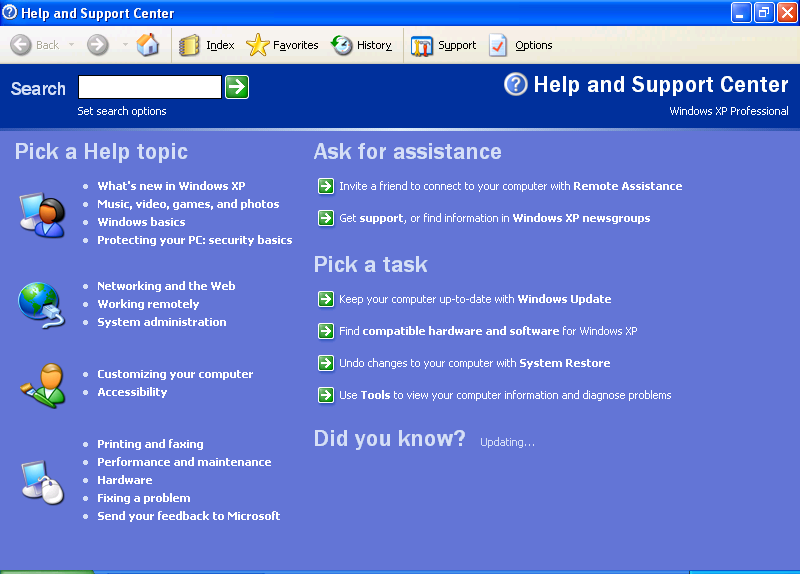Open Customizing your computer topic
800x574 pixels.
(x=175, y=374)
